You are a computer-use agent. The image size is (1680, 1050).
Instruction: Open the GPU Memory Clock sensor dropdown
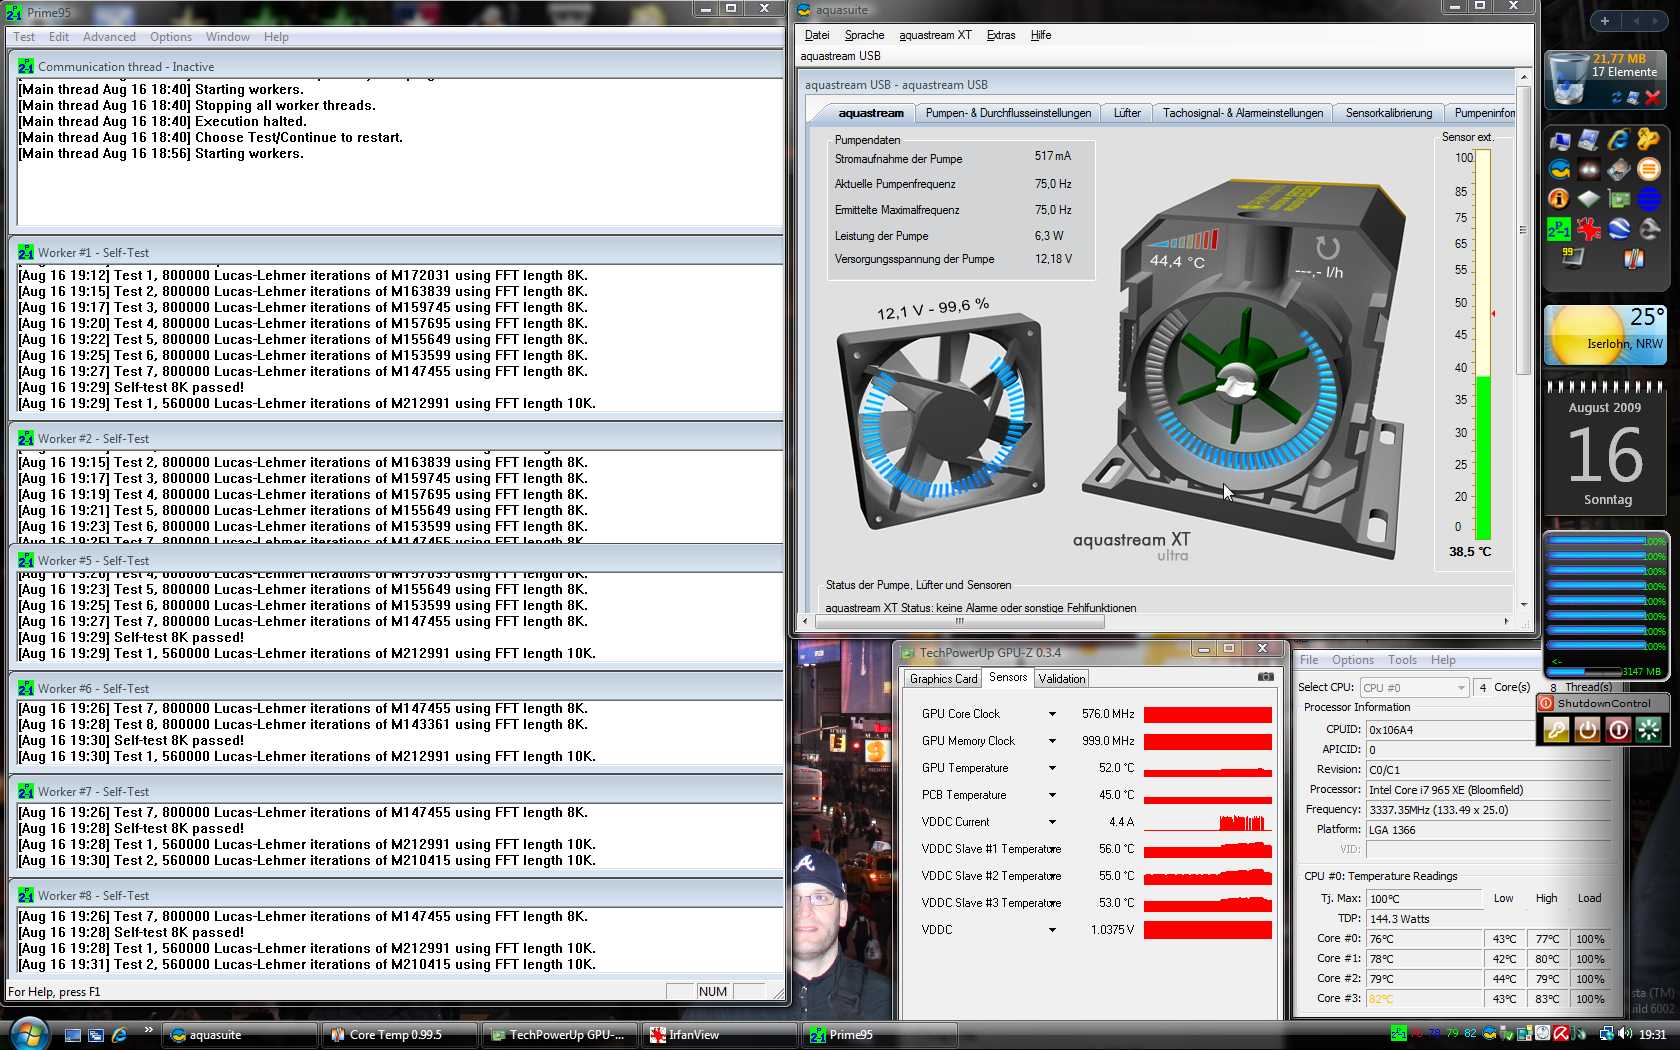[1052, 741]
